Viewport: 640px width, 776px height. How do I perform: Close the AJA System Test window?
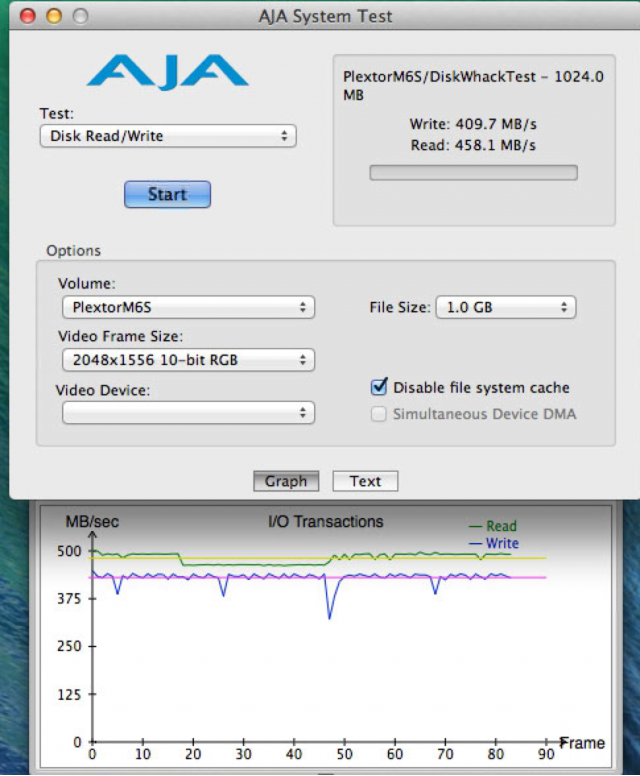(28, 16)
